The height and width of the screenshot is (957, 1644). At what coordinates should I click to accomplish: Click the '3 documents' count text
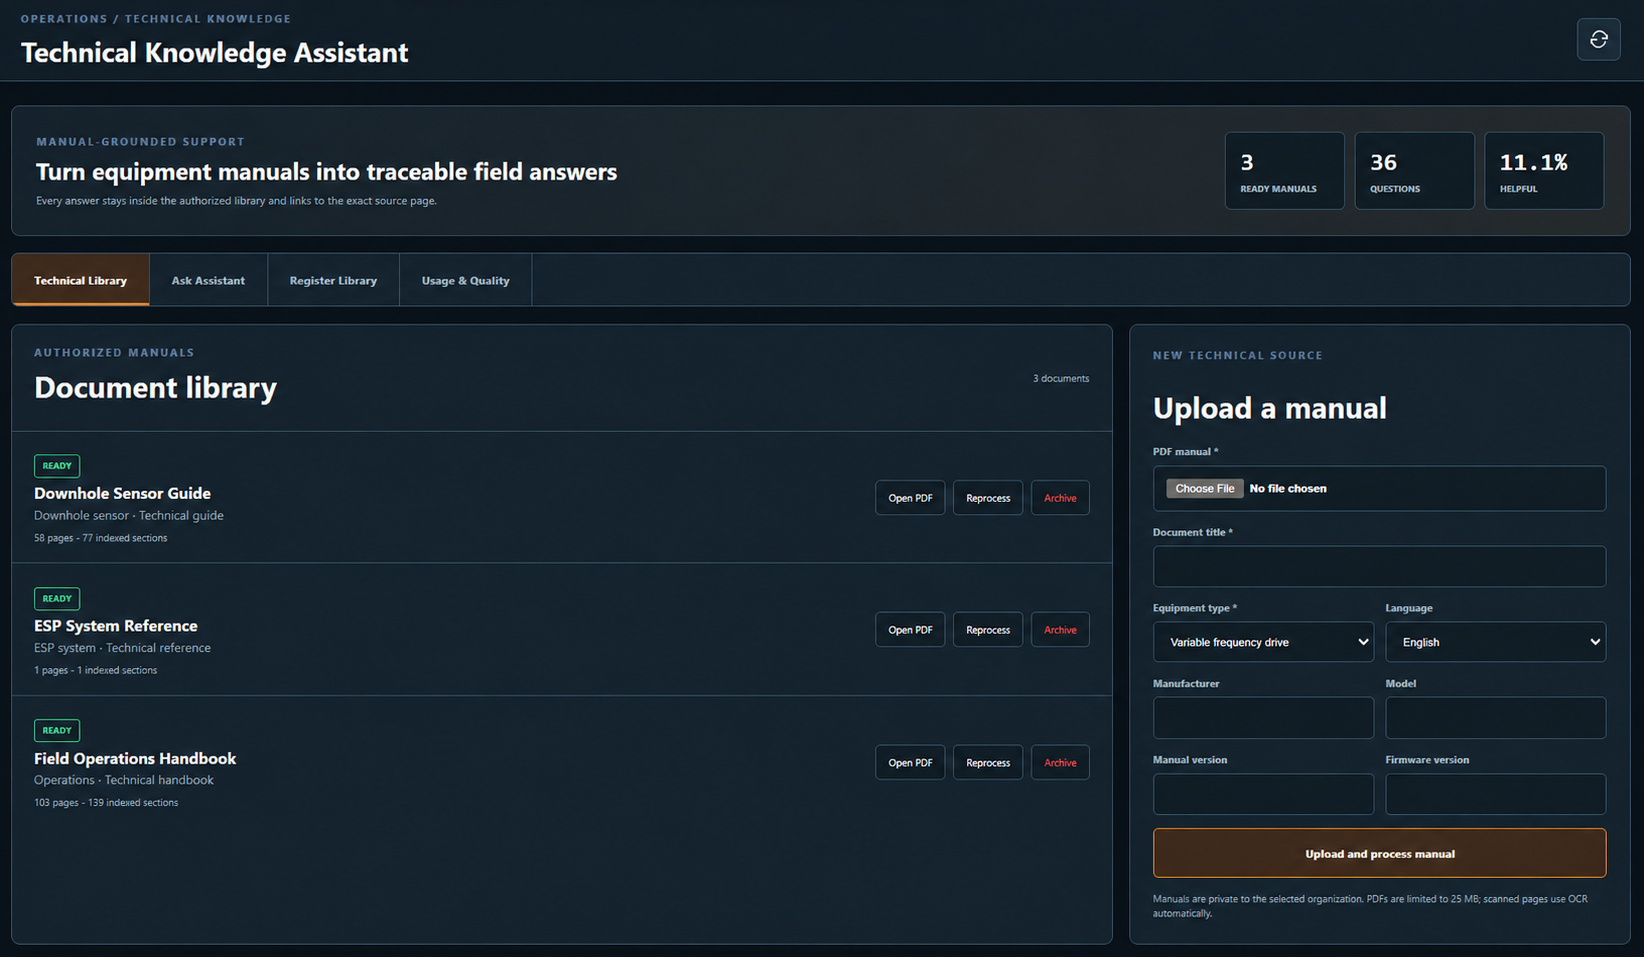1061,378
